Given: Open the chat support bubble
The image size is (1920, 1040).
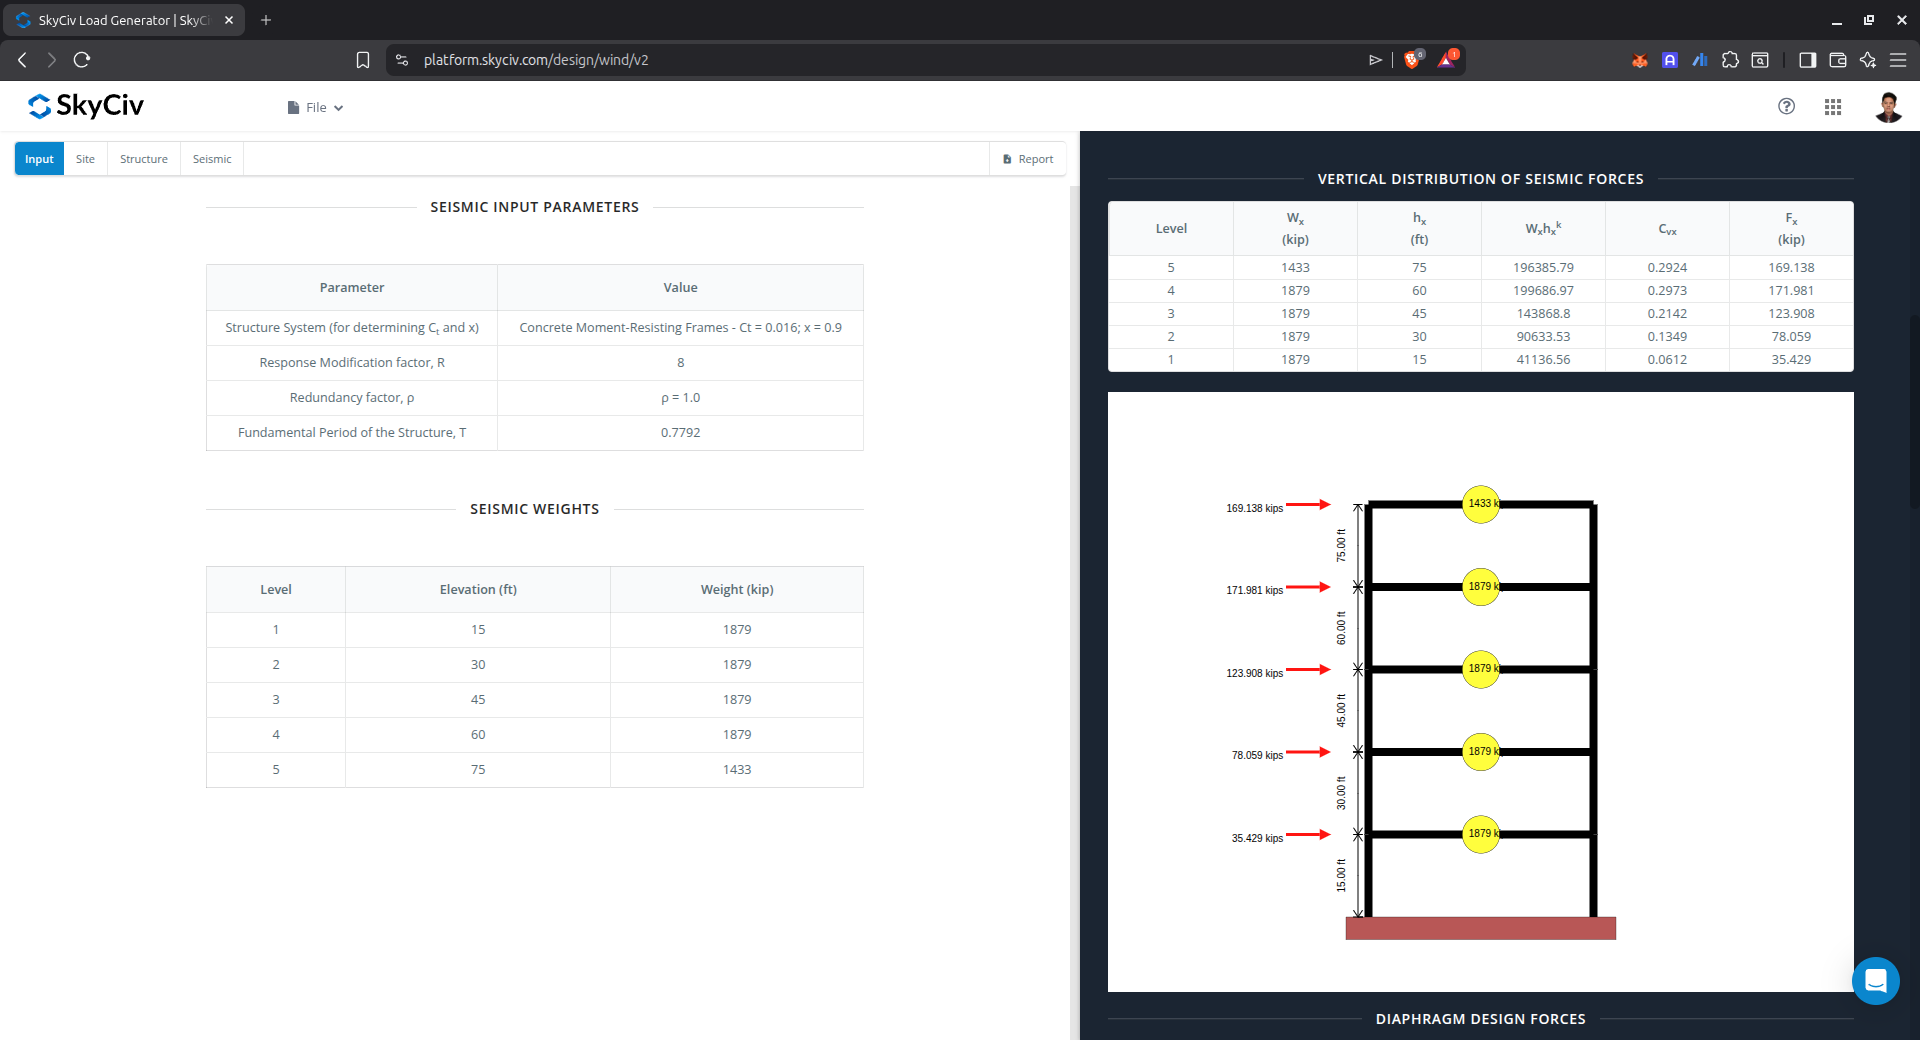Looking at the screenshot, I should click(x=1875, y=980).
